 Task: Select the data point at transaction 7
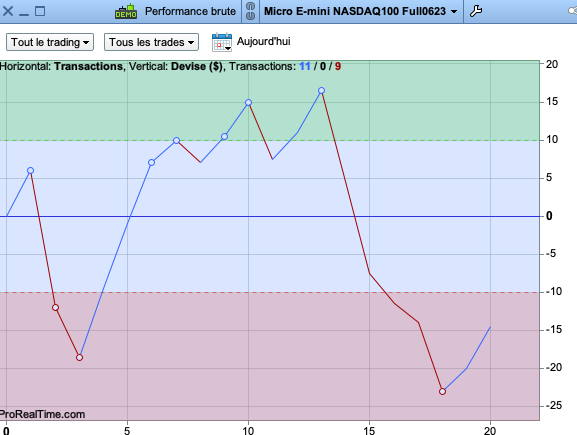click(x=176, y=140)
